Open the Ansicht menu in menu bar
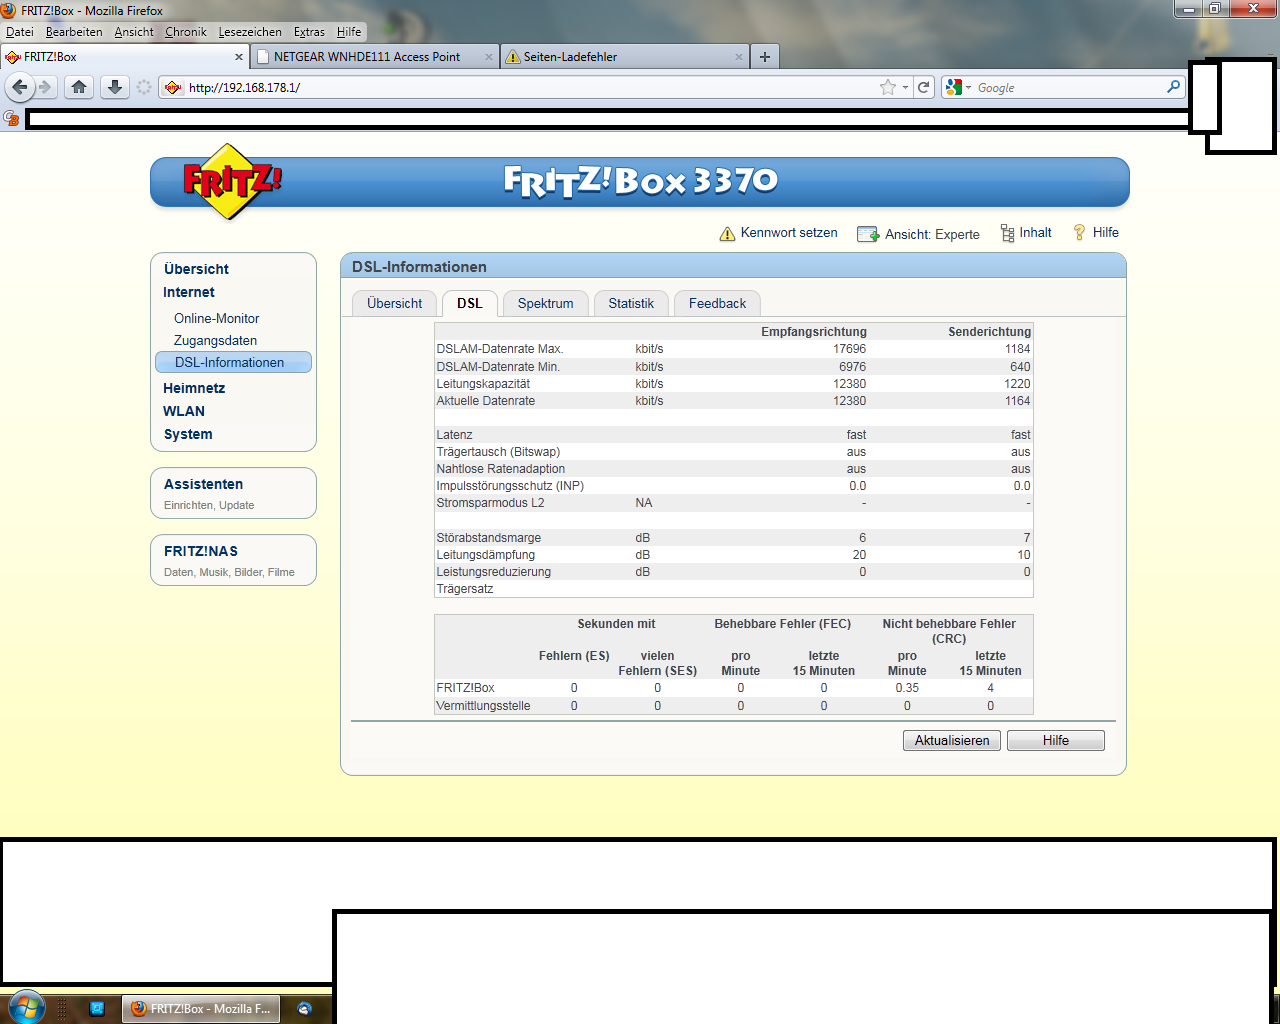This screenshot has height=1024, width=1280. click(134, 32)
